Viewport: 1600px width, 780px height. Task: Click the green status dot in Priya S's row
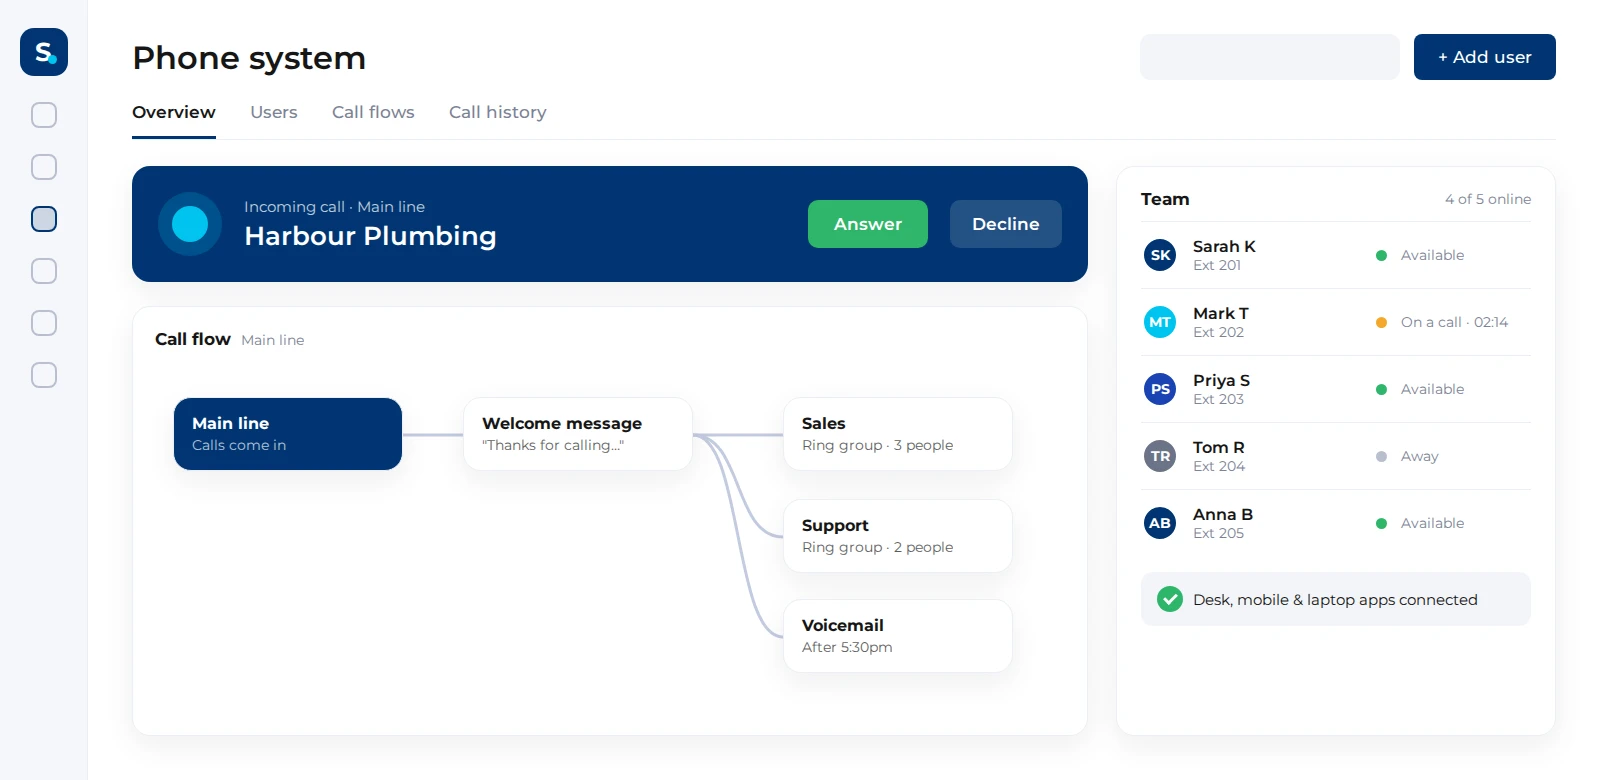tap(1381, 389)
